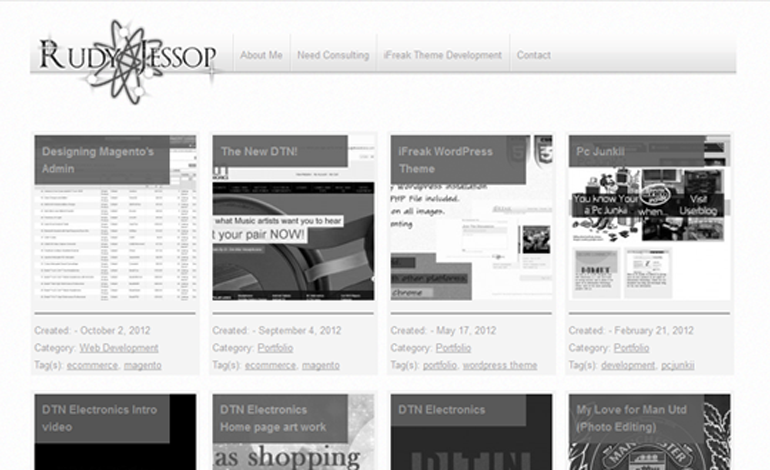Open the Designing Magento's Admin post title
Image resolution: width=770 pixels, height=470 pixels.
(x=98, y=160)
